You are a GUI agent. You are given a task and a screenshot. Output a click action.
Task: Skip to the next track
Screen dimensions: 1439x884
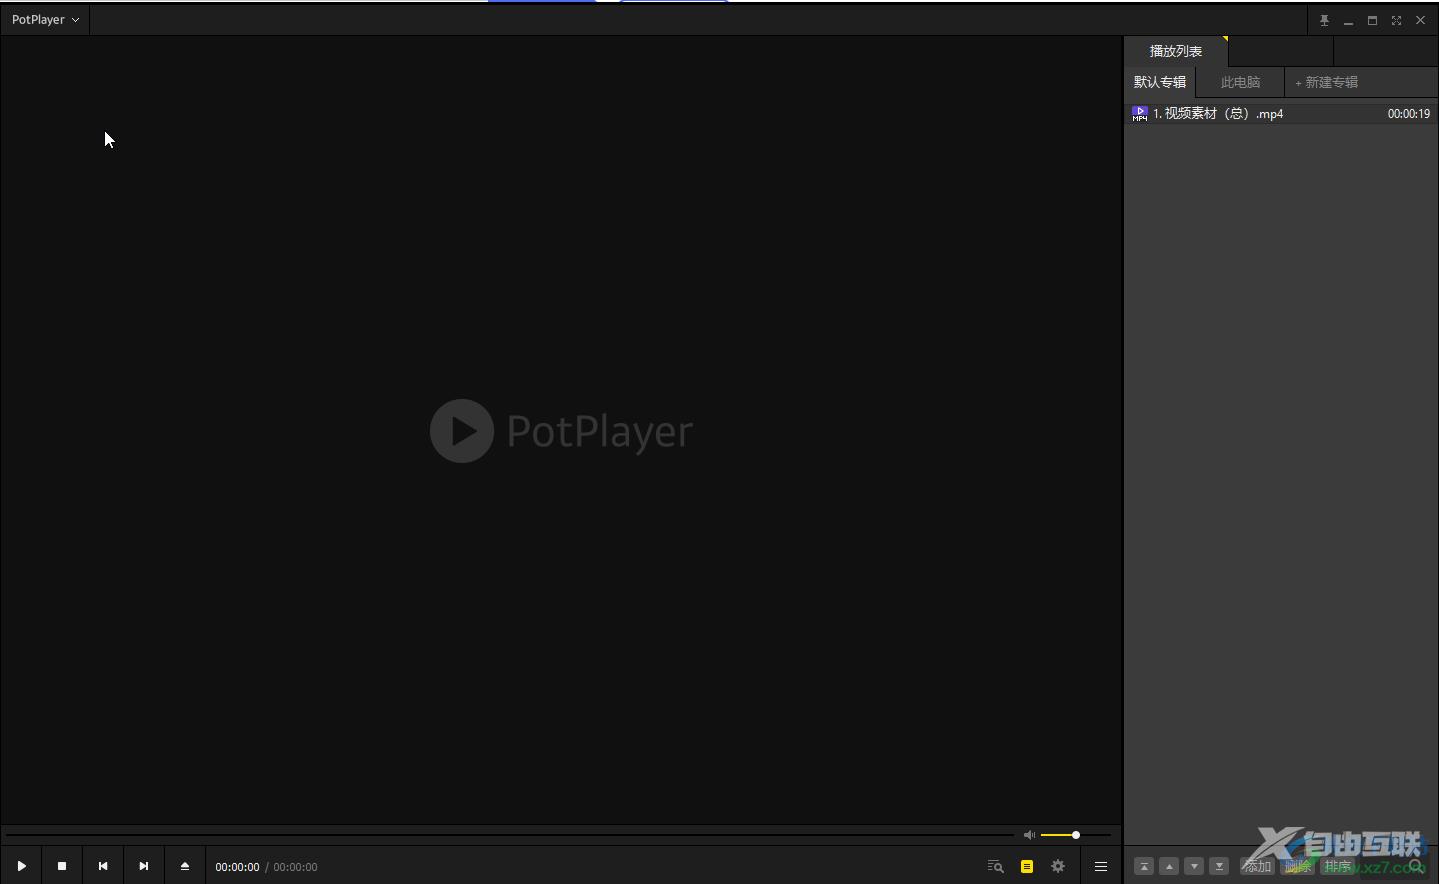coord(143,866)
